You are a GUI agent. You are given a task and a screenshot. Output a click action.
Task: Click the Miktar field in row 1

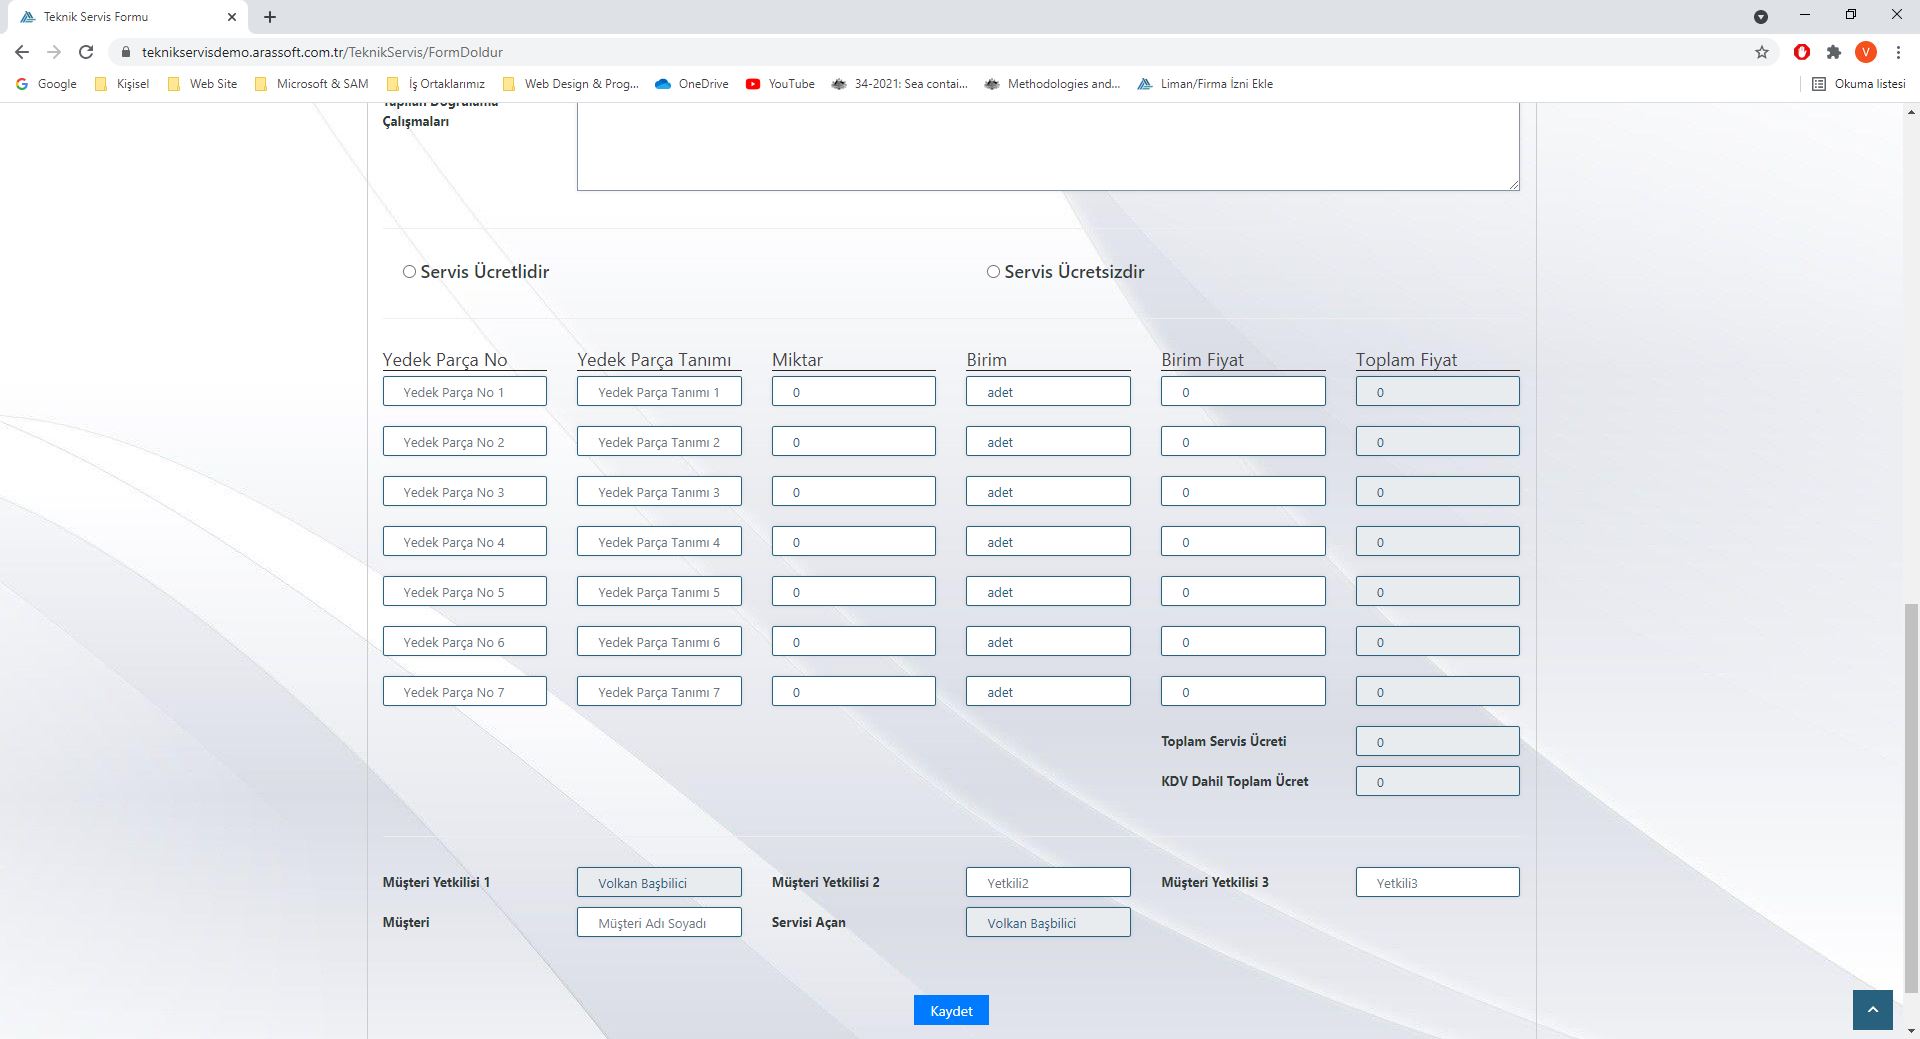tap(853, 391)
